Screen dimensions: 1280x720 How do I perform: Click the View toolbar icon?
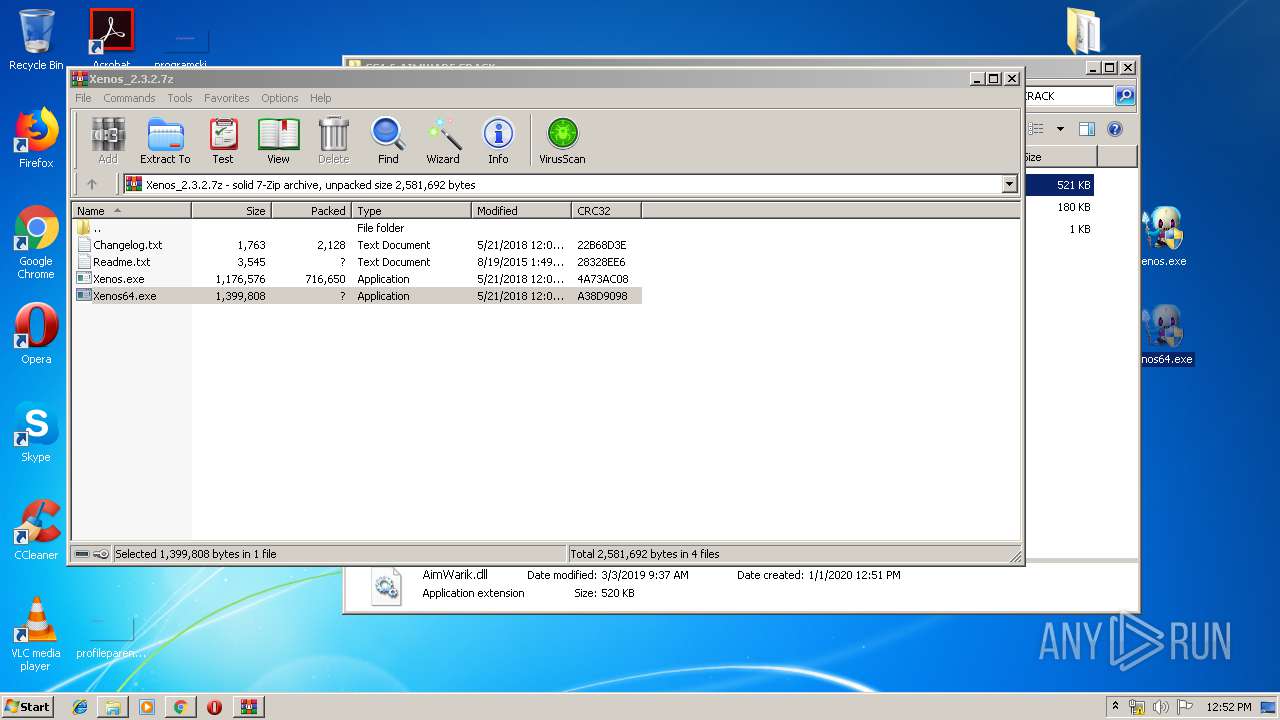278,140
